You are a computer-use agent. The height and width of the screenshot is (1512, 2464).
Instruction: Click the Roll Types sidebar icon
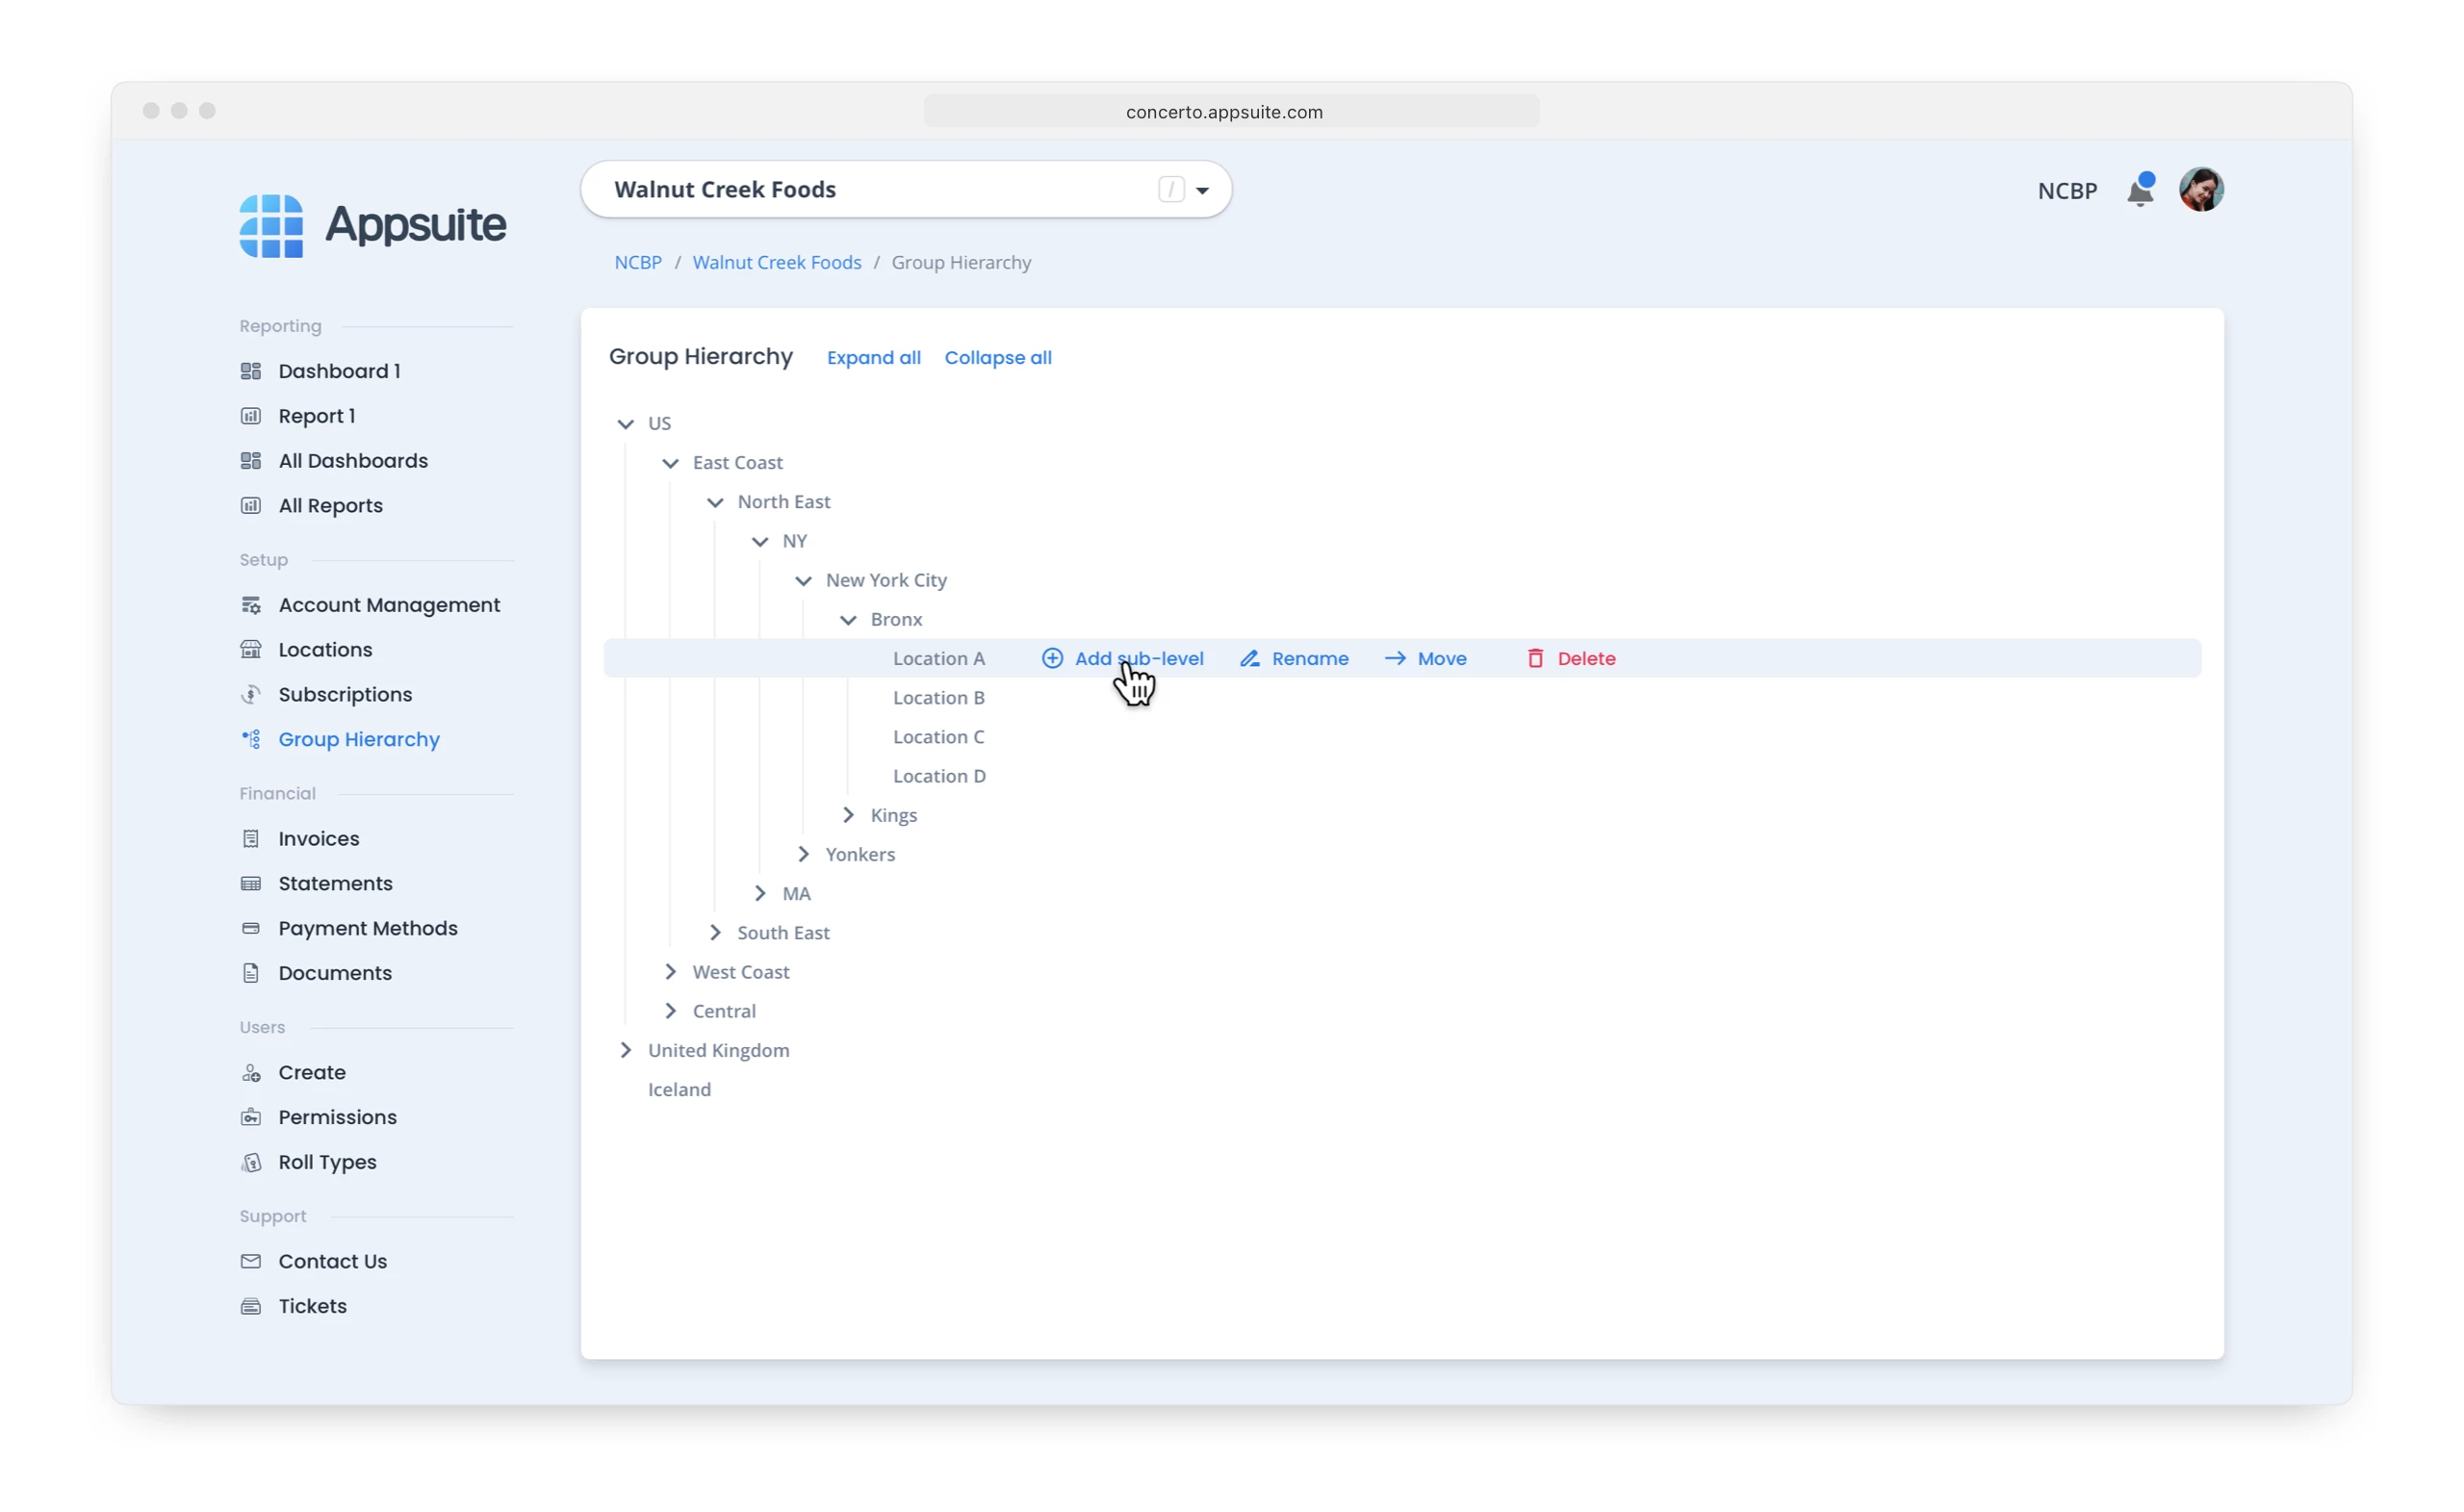click(251, 1162)
